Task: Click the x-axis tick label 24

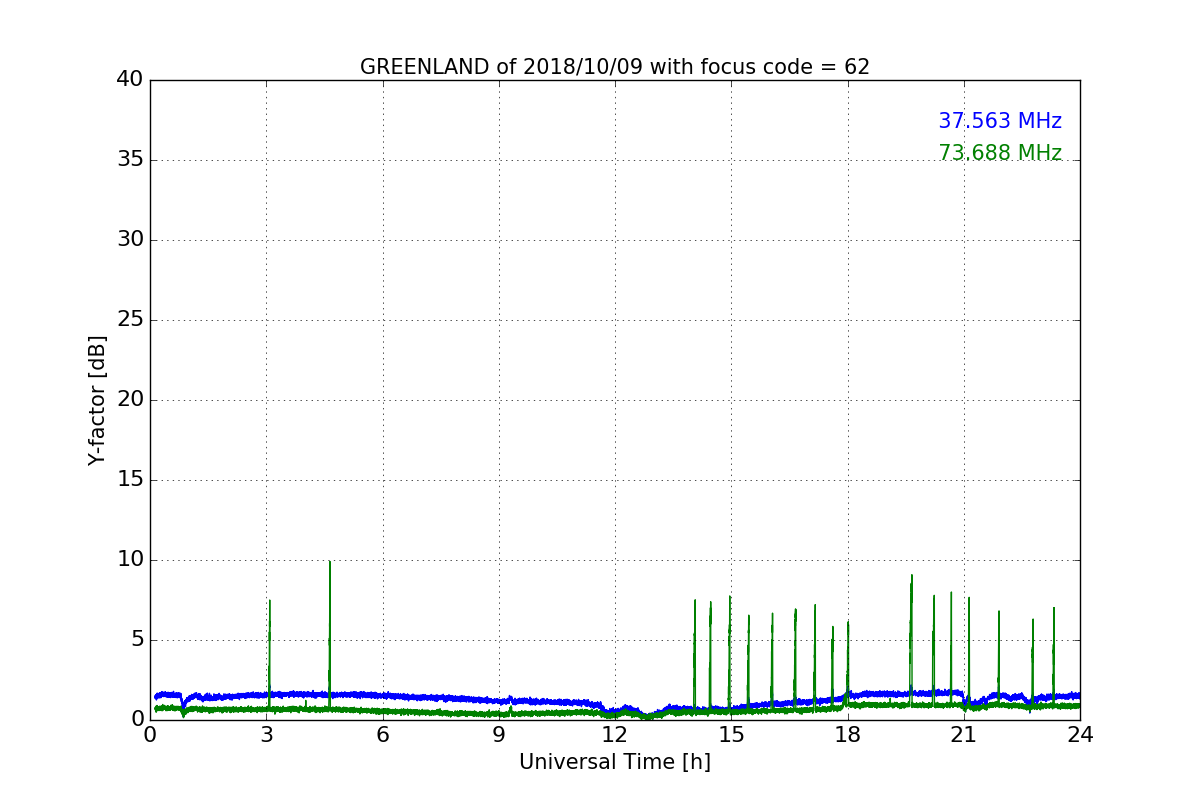Action: tap(1080, 735)
